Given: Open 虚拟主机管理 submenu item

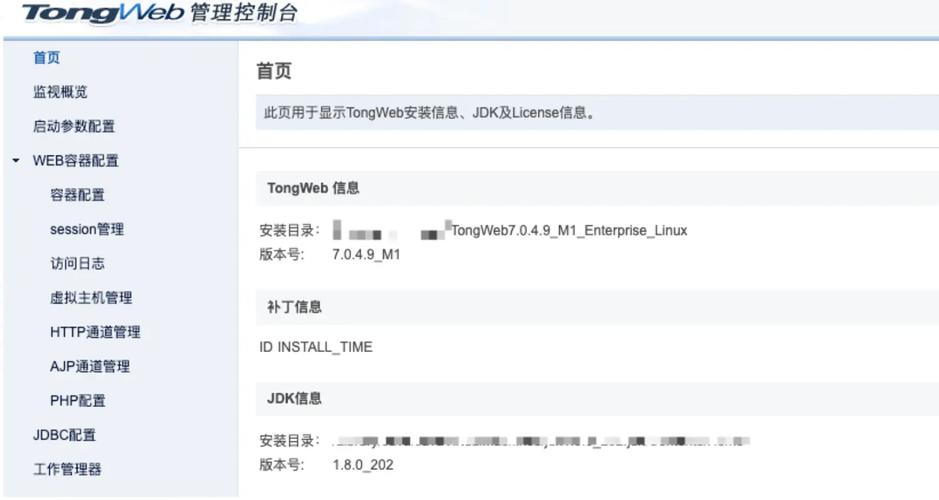Looking at the screenshot, I should coord(91,298).
